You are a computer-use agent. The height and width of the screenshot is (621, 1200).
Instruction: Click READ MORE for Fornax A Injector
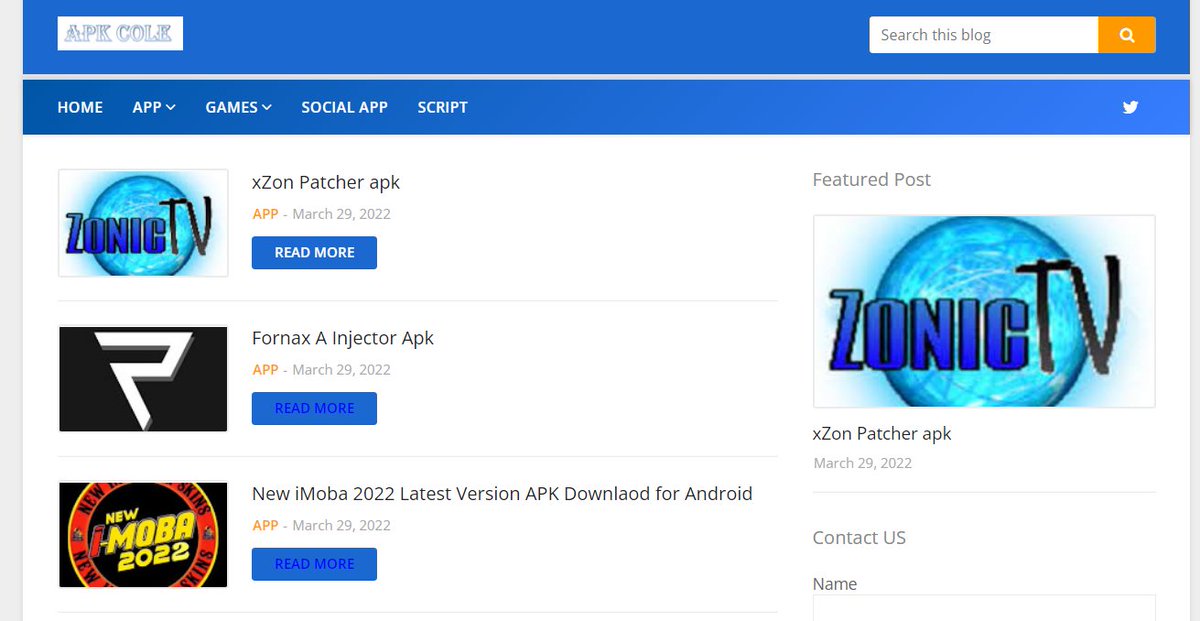click(x=314, y=409)
